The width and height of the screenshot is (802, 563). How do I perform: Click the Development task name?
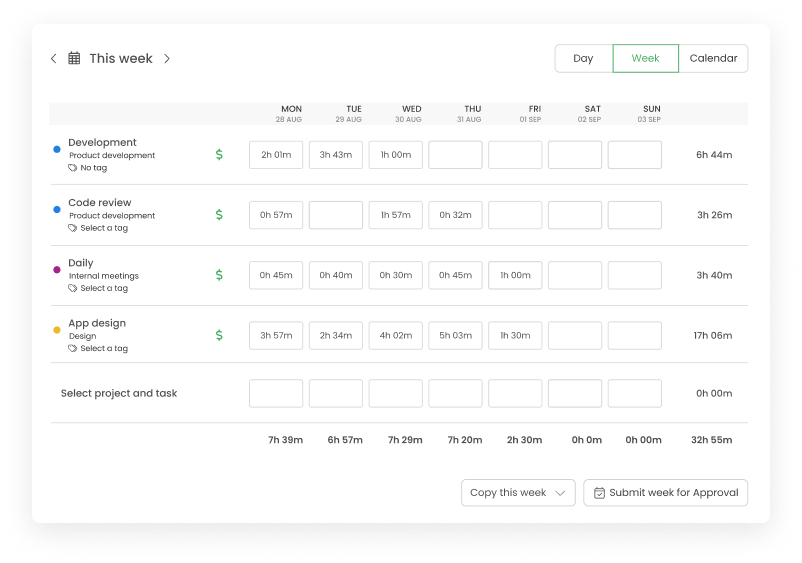[102, 142]
